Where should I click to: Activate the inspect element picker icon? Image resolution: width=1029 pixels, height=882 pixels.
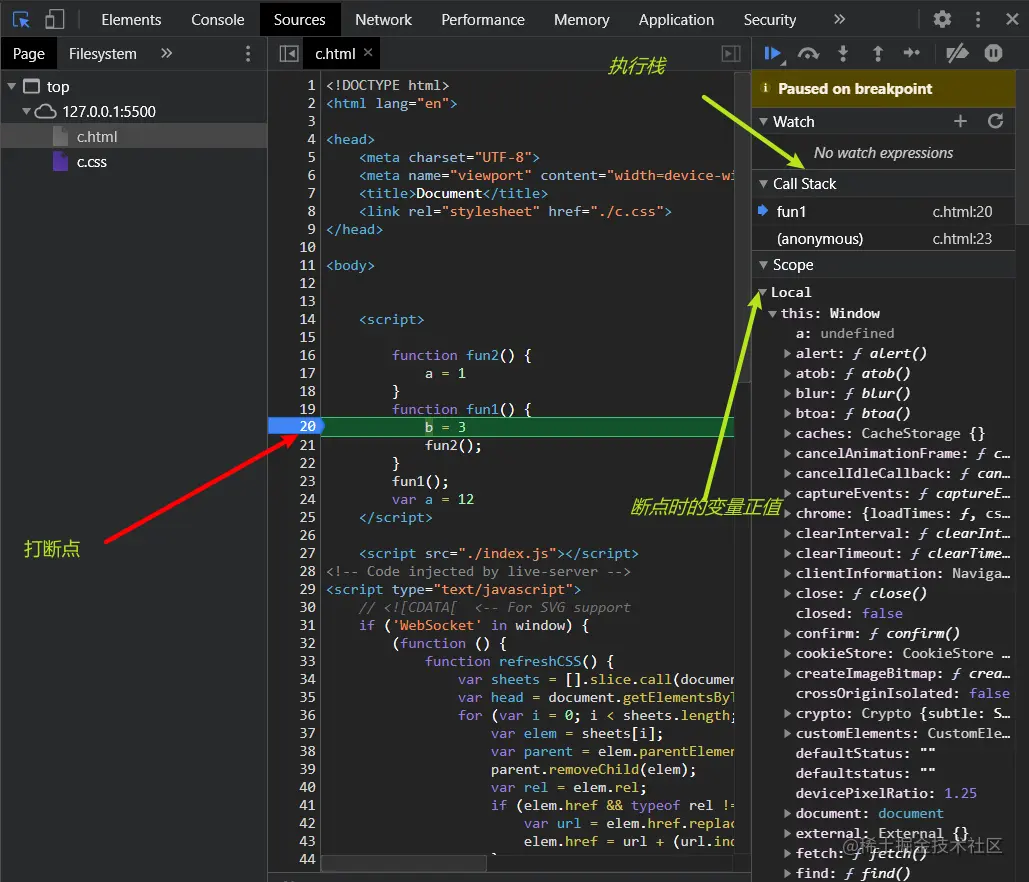pyautogui.click(x=21, y=20)
